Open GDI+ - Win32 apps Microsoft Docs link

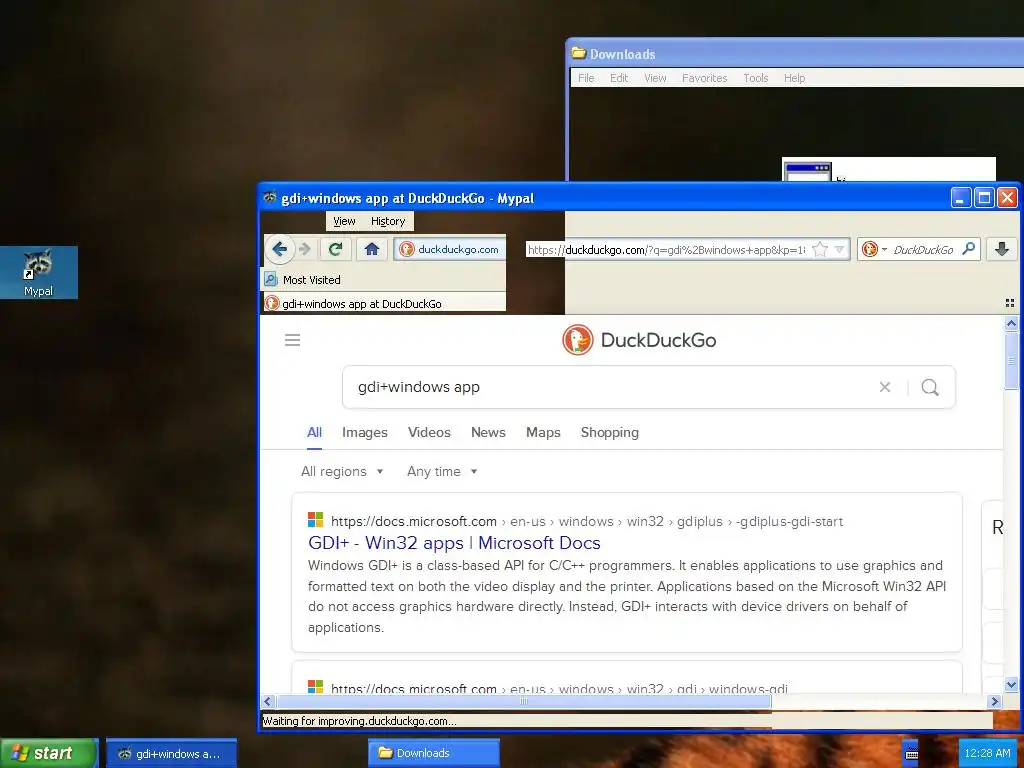coord(454,543)
